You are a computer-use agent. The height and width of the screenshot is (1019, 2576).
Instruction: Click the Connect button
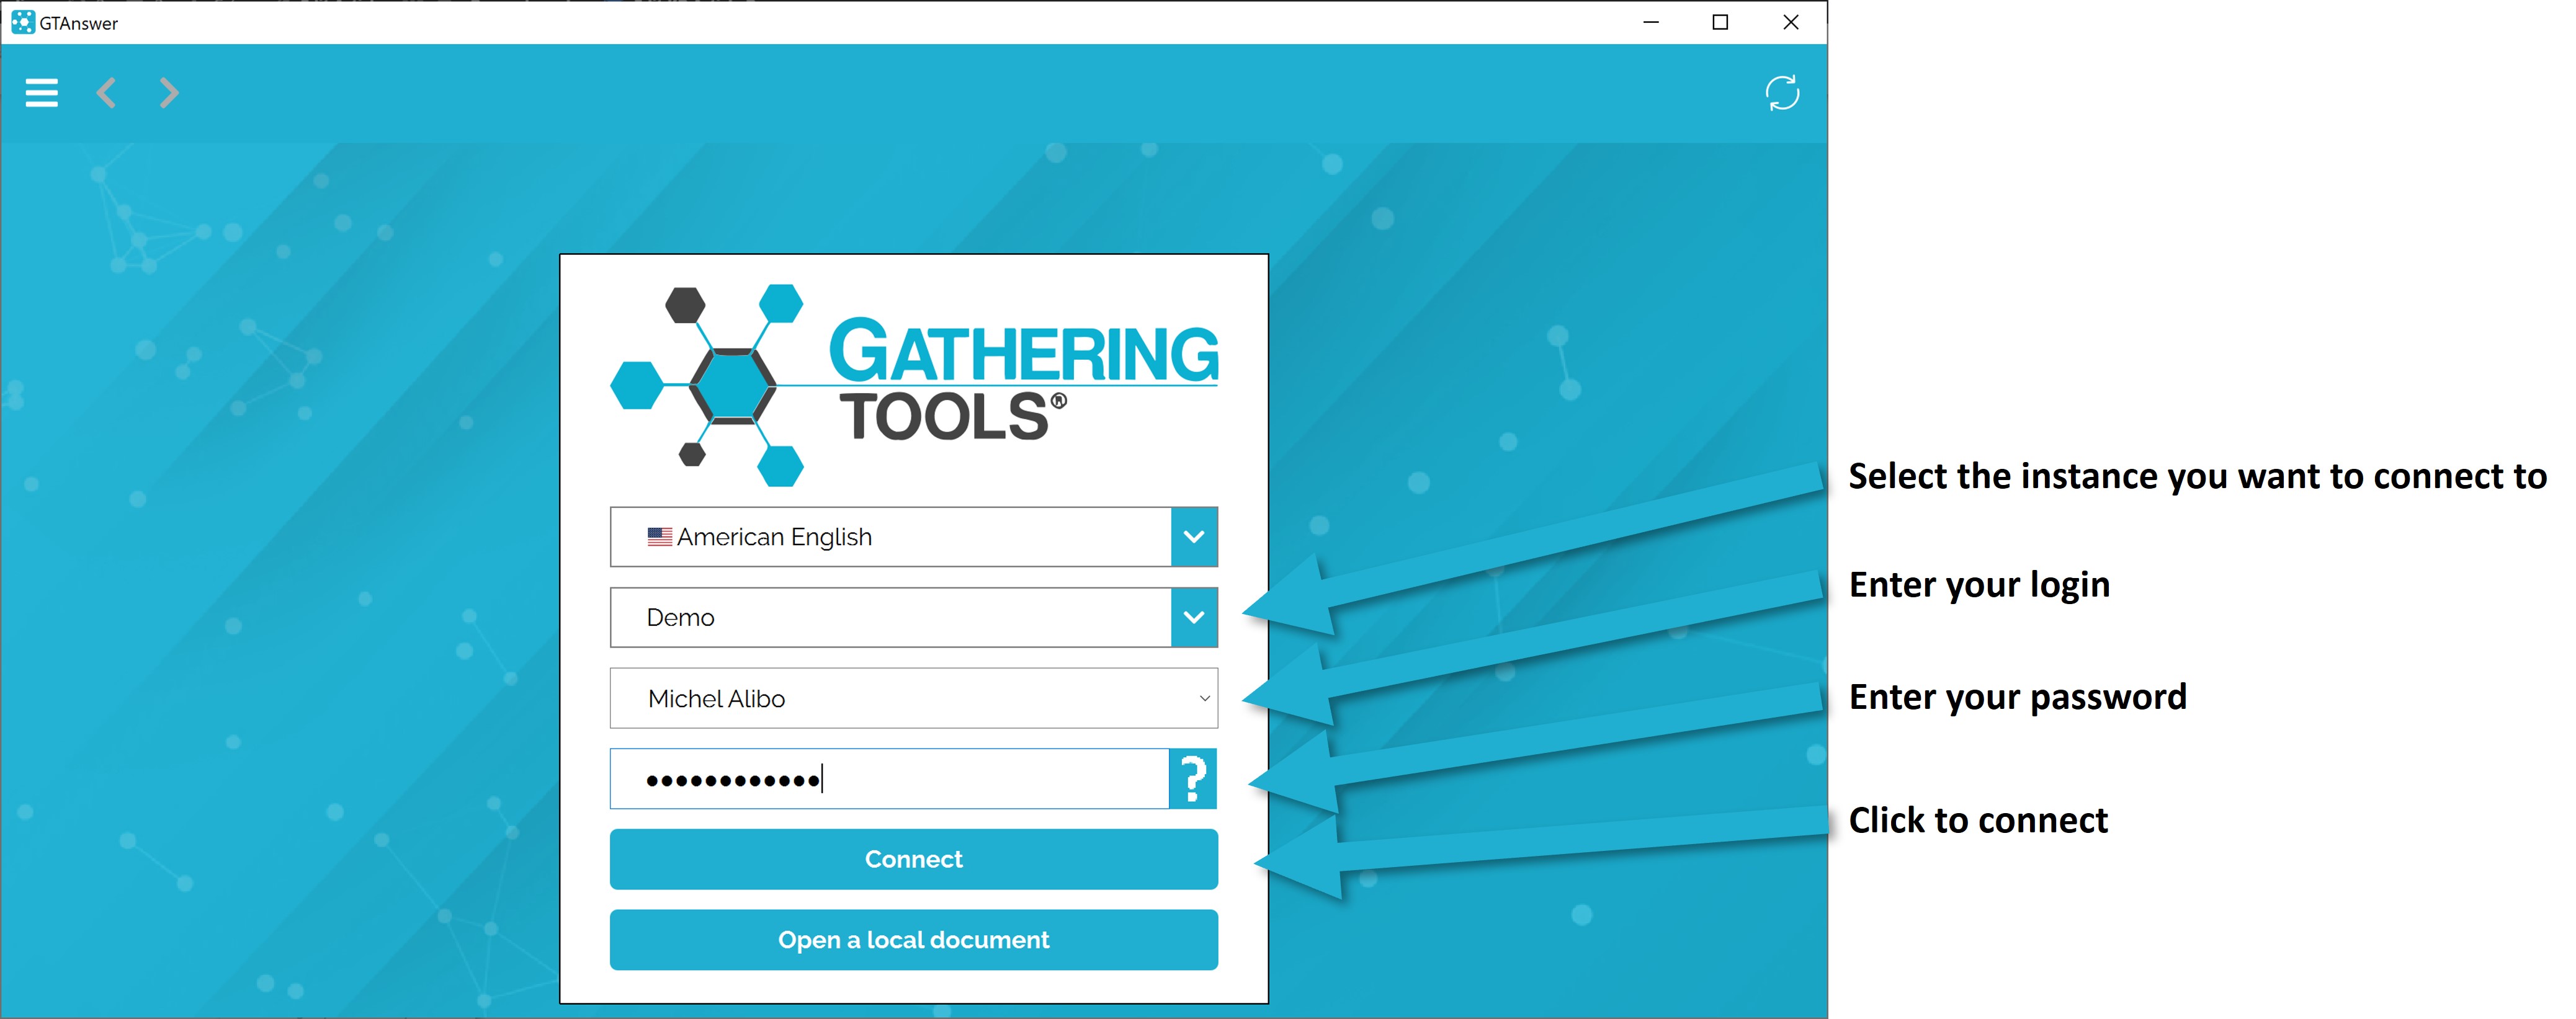pyautogui.click(x=914, y=859)
